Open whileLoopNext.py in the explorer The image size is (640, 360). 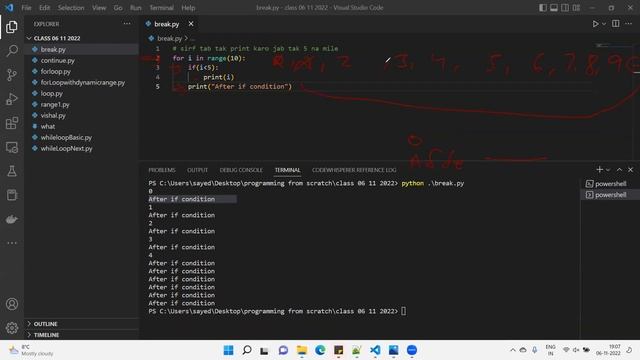(x=67, y=149)
